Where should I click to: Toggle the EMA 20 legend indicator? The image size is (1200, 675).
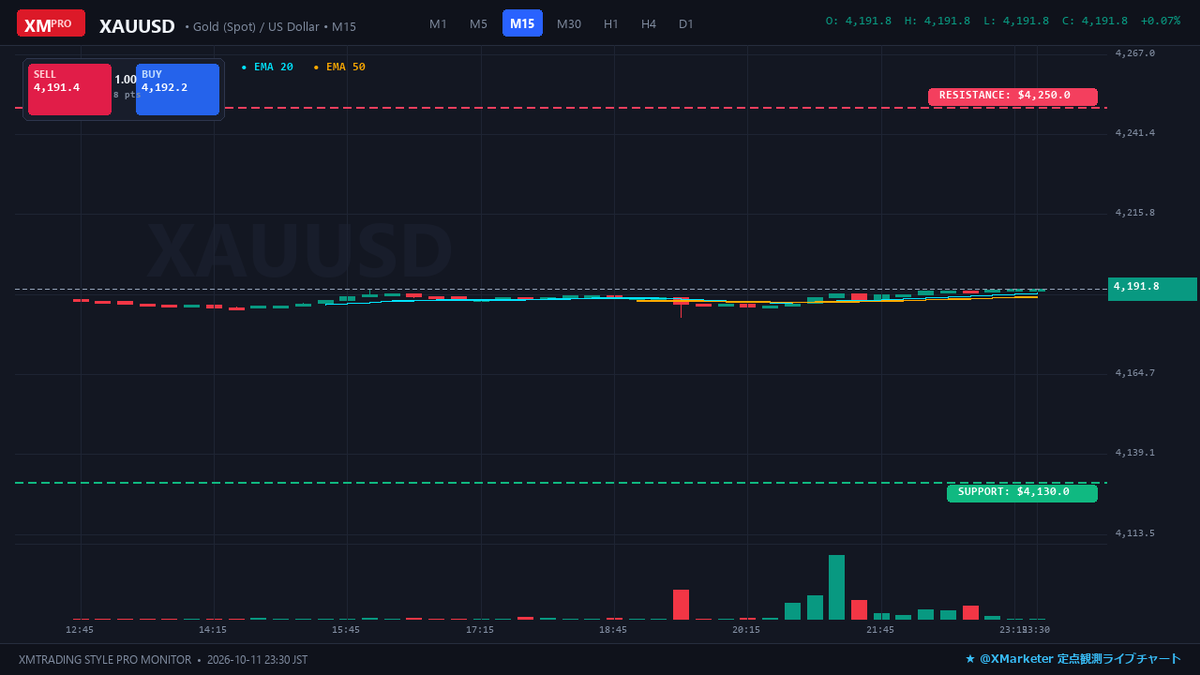268,67
